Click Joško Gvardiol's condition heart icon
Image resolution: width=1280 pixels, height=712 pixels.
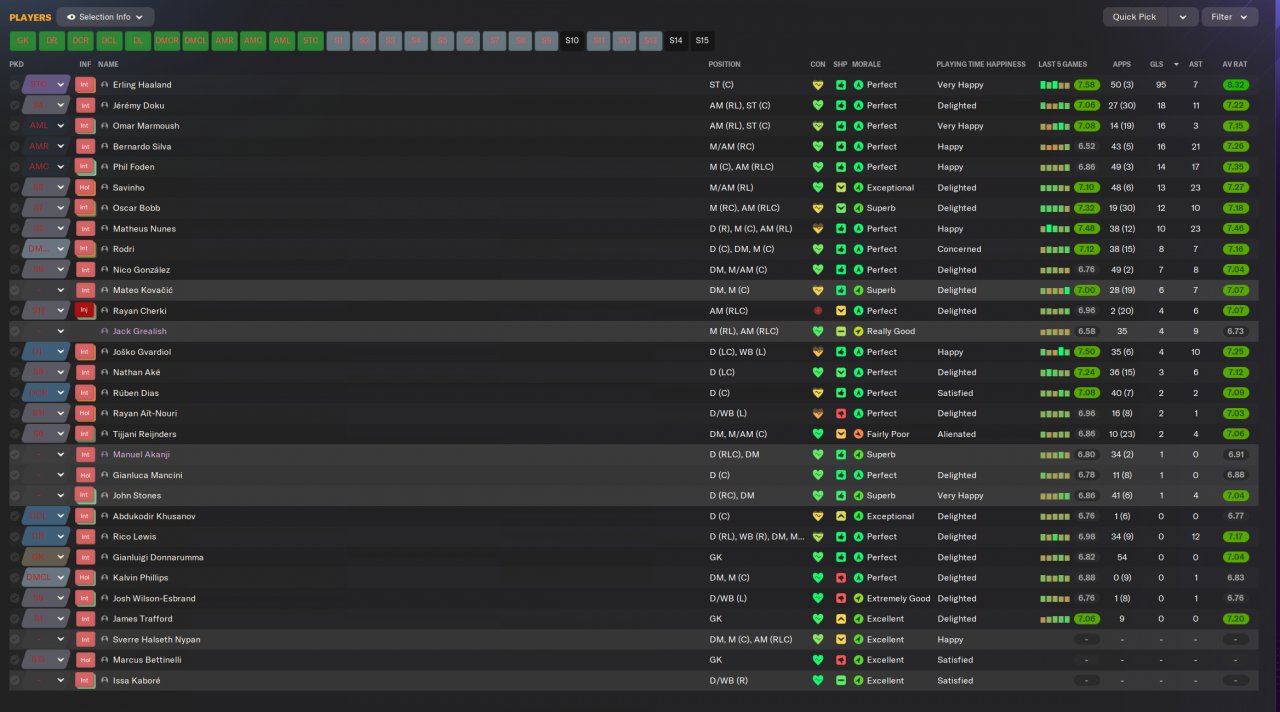(x=818, y=352)
